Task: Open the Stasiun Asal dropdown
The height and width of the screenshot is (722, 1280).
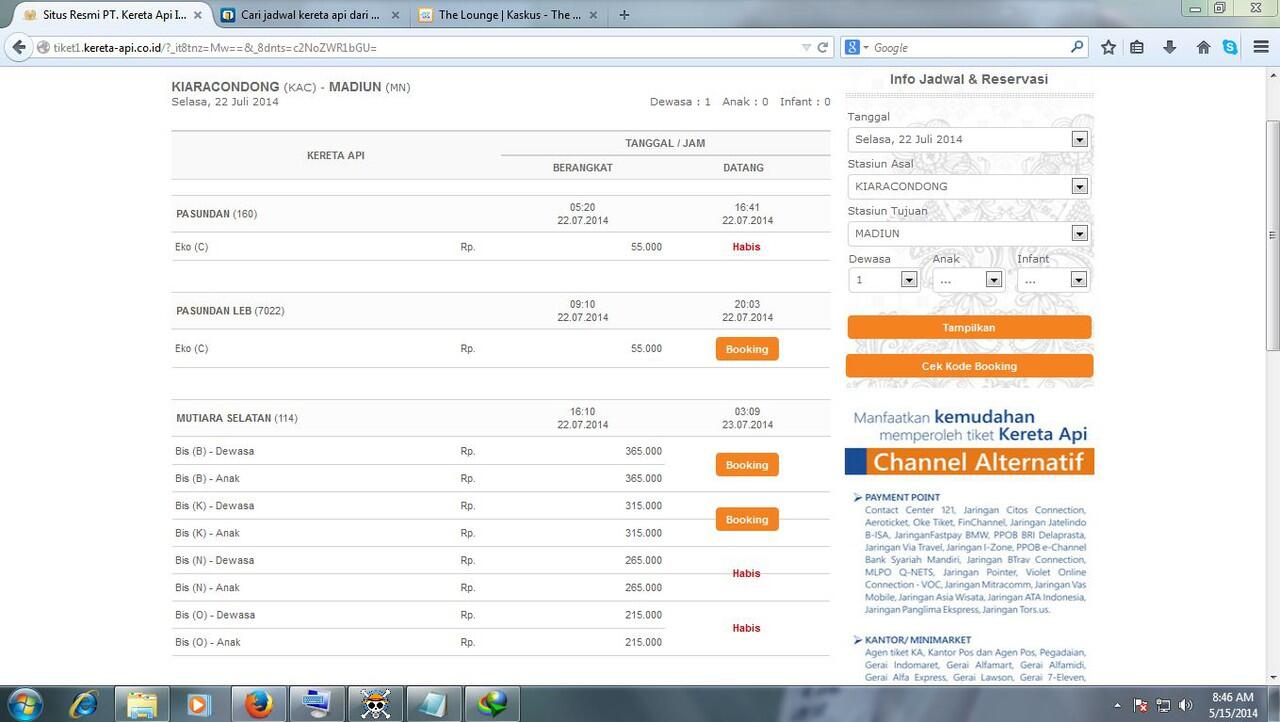Action: click(1079, 186)
